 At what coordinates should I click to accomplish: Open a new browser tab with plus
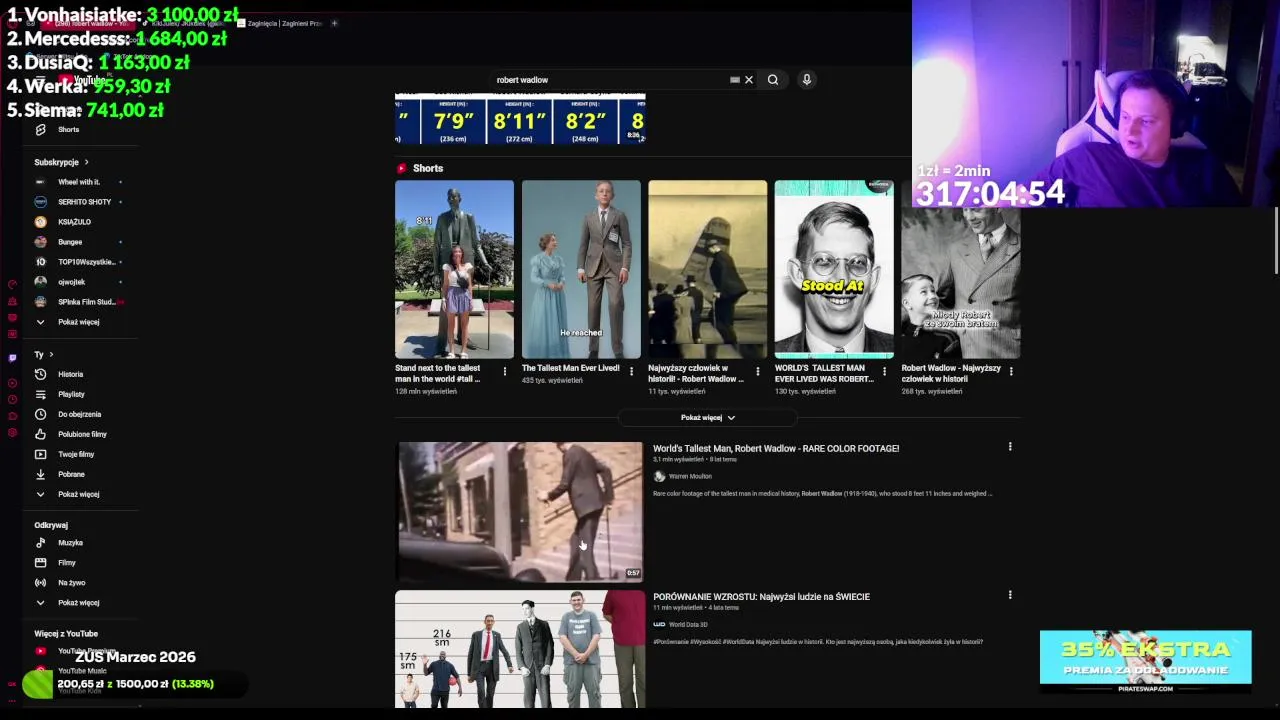click(334, 23)
